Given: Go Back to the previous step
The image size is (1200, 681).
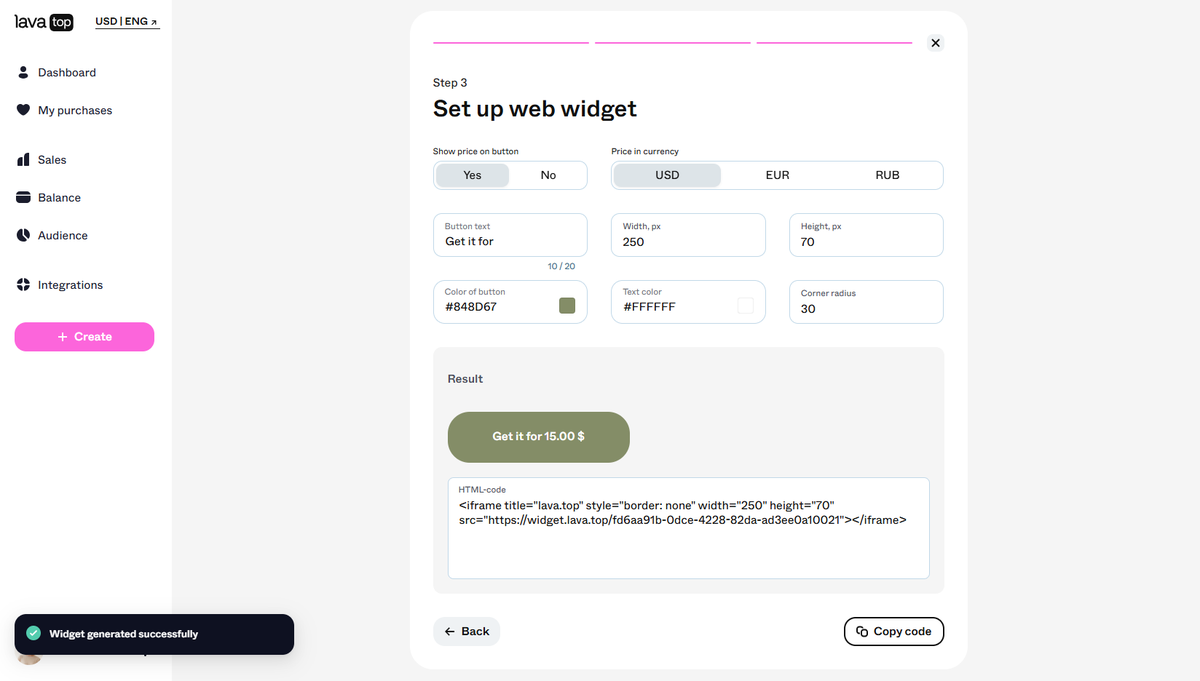Looking at the screenshot, I should pyautogui.click(x=467, y=632).
